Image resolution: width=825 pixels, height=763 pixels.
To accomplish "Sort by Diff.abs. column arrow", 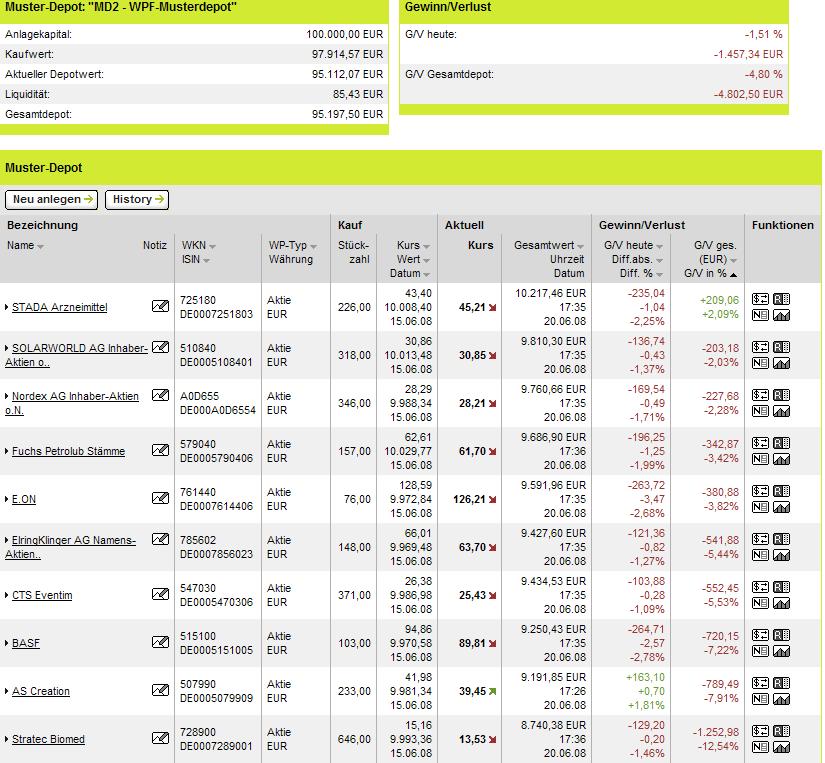I will pos(659,260).
